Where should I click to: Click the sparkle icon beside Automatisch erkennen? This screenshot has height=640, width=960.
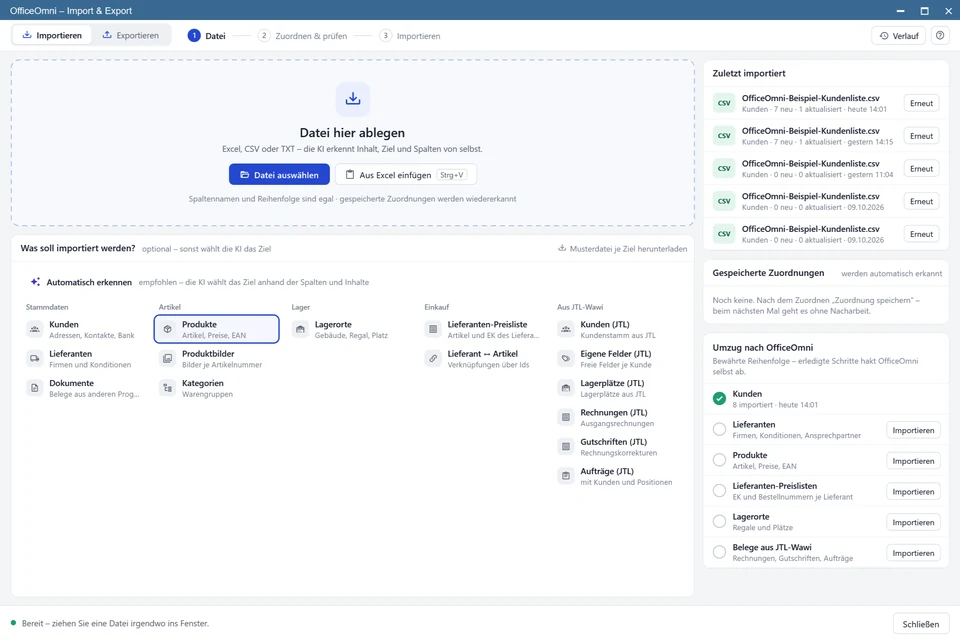(x=35, y=282)
